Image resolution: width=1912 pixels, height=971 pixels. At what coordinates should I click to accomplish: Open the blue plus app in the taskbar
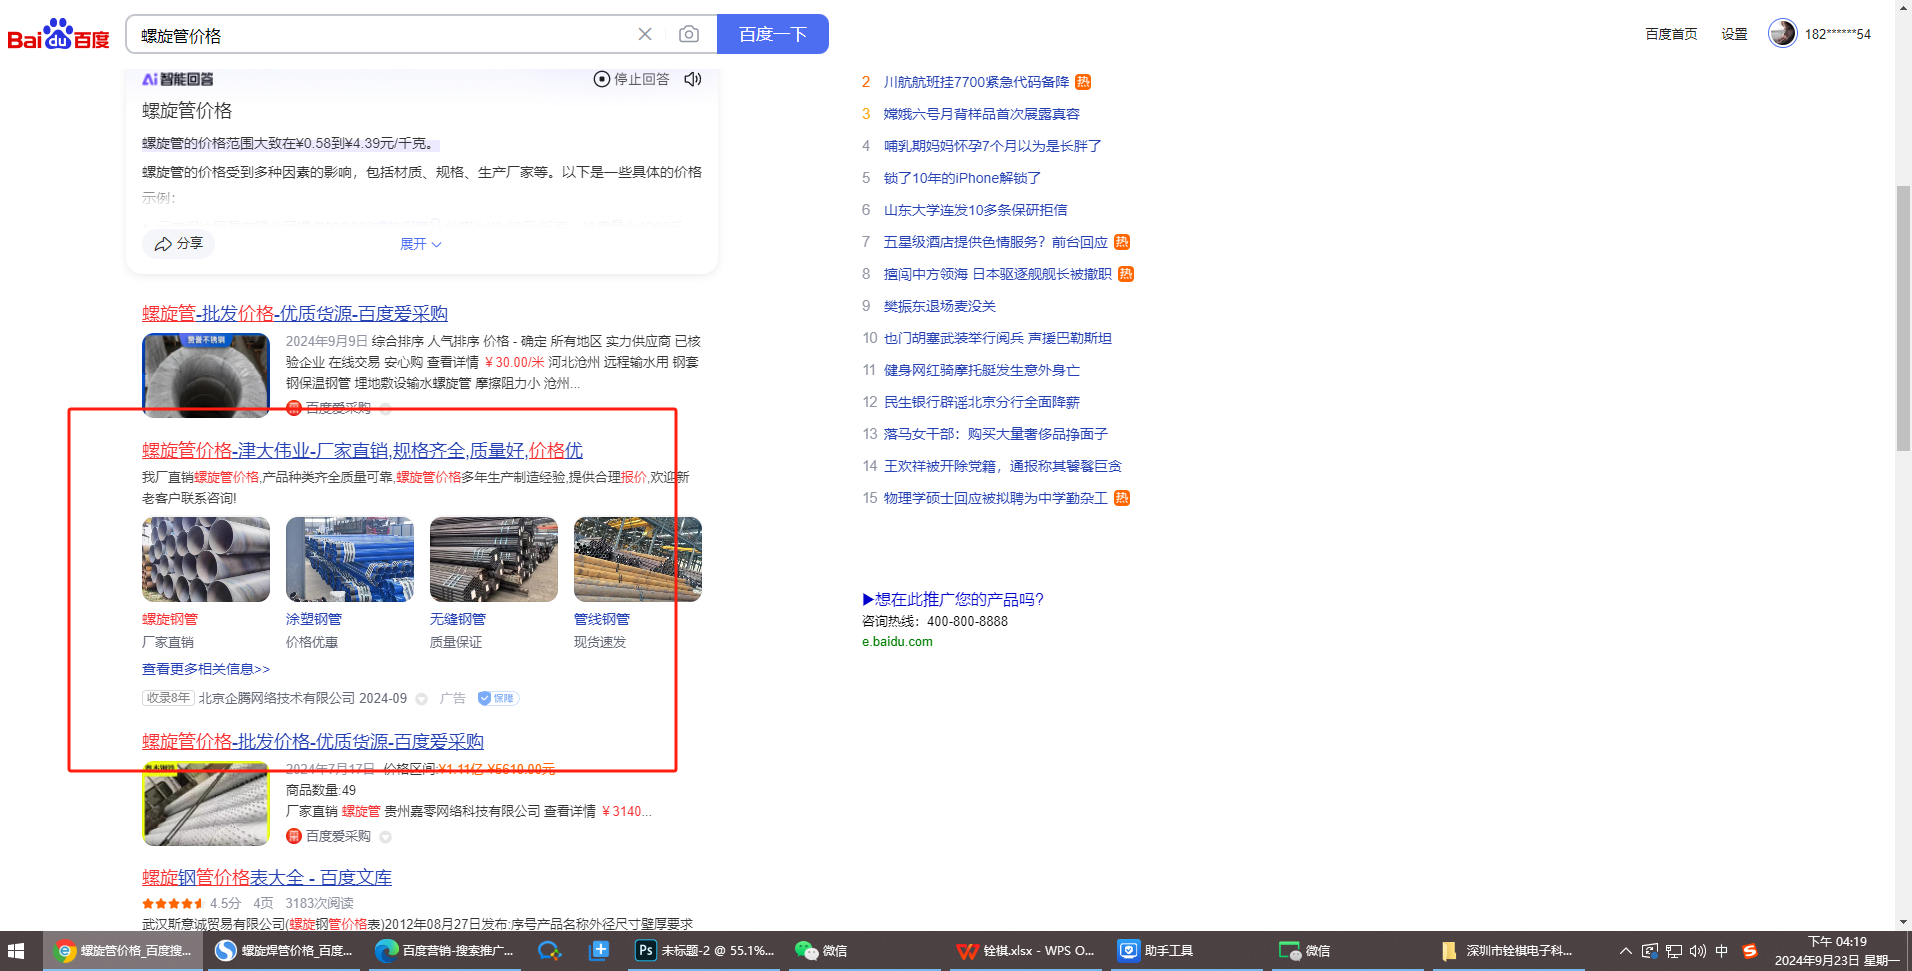click(x=599, y=951)
